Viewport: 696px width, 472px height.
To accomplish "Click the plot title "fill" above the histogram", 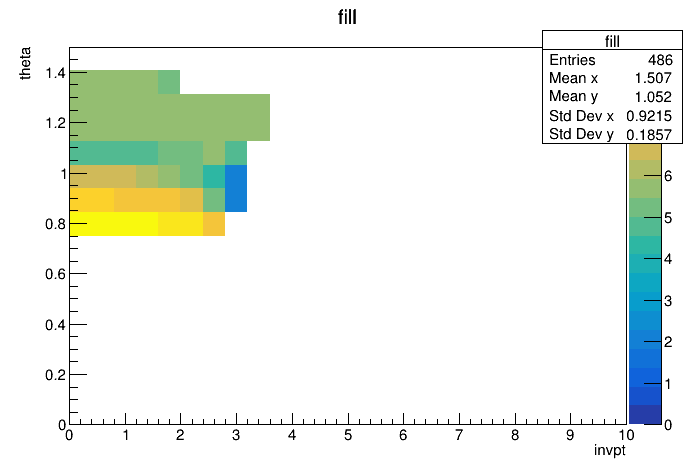I will (347, 17).
